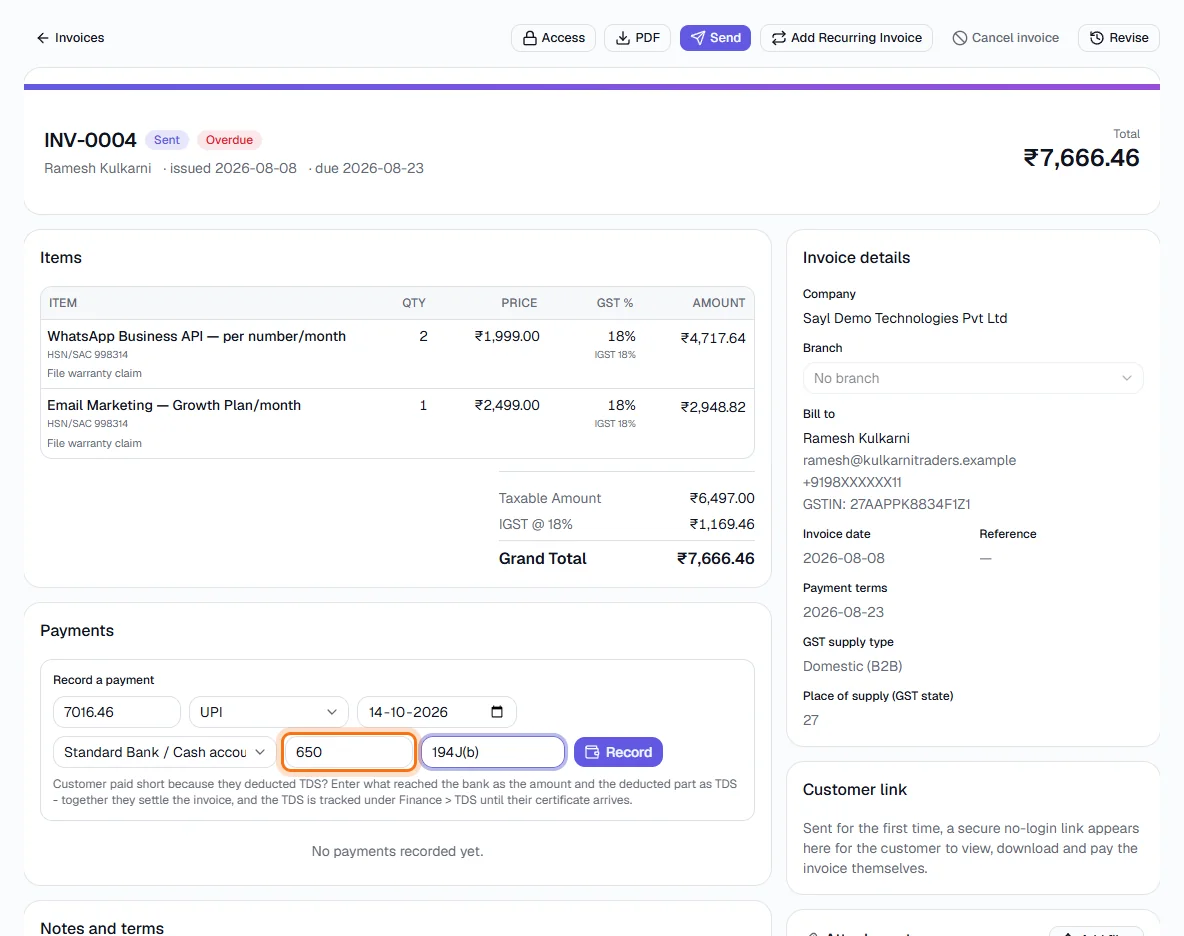Click the email ramesh@kulkarnitraders.example

909,460
